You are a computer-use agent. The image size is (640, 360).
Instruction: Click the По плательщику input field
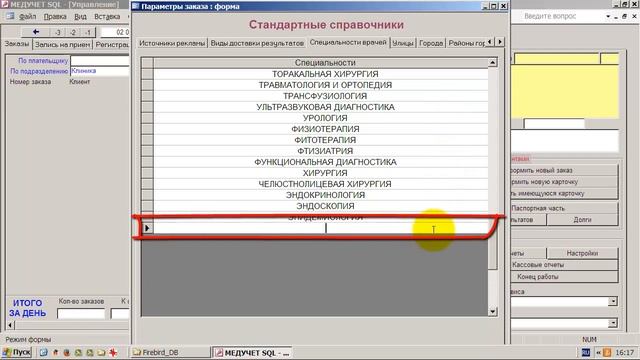point(100,61)
